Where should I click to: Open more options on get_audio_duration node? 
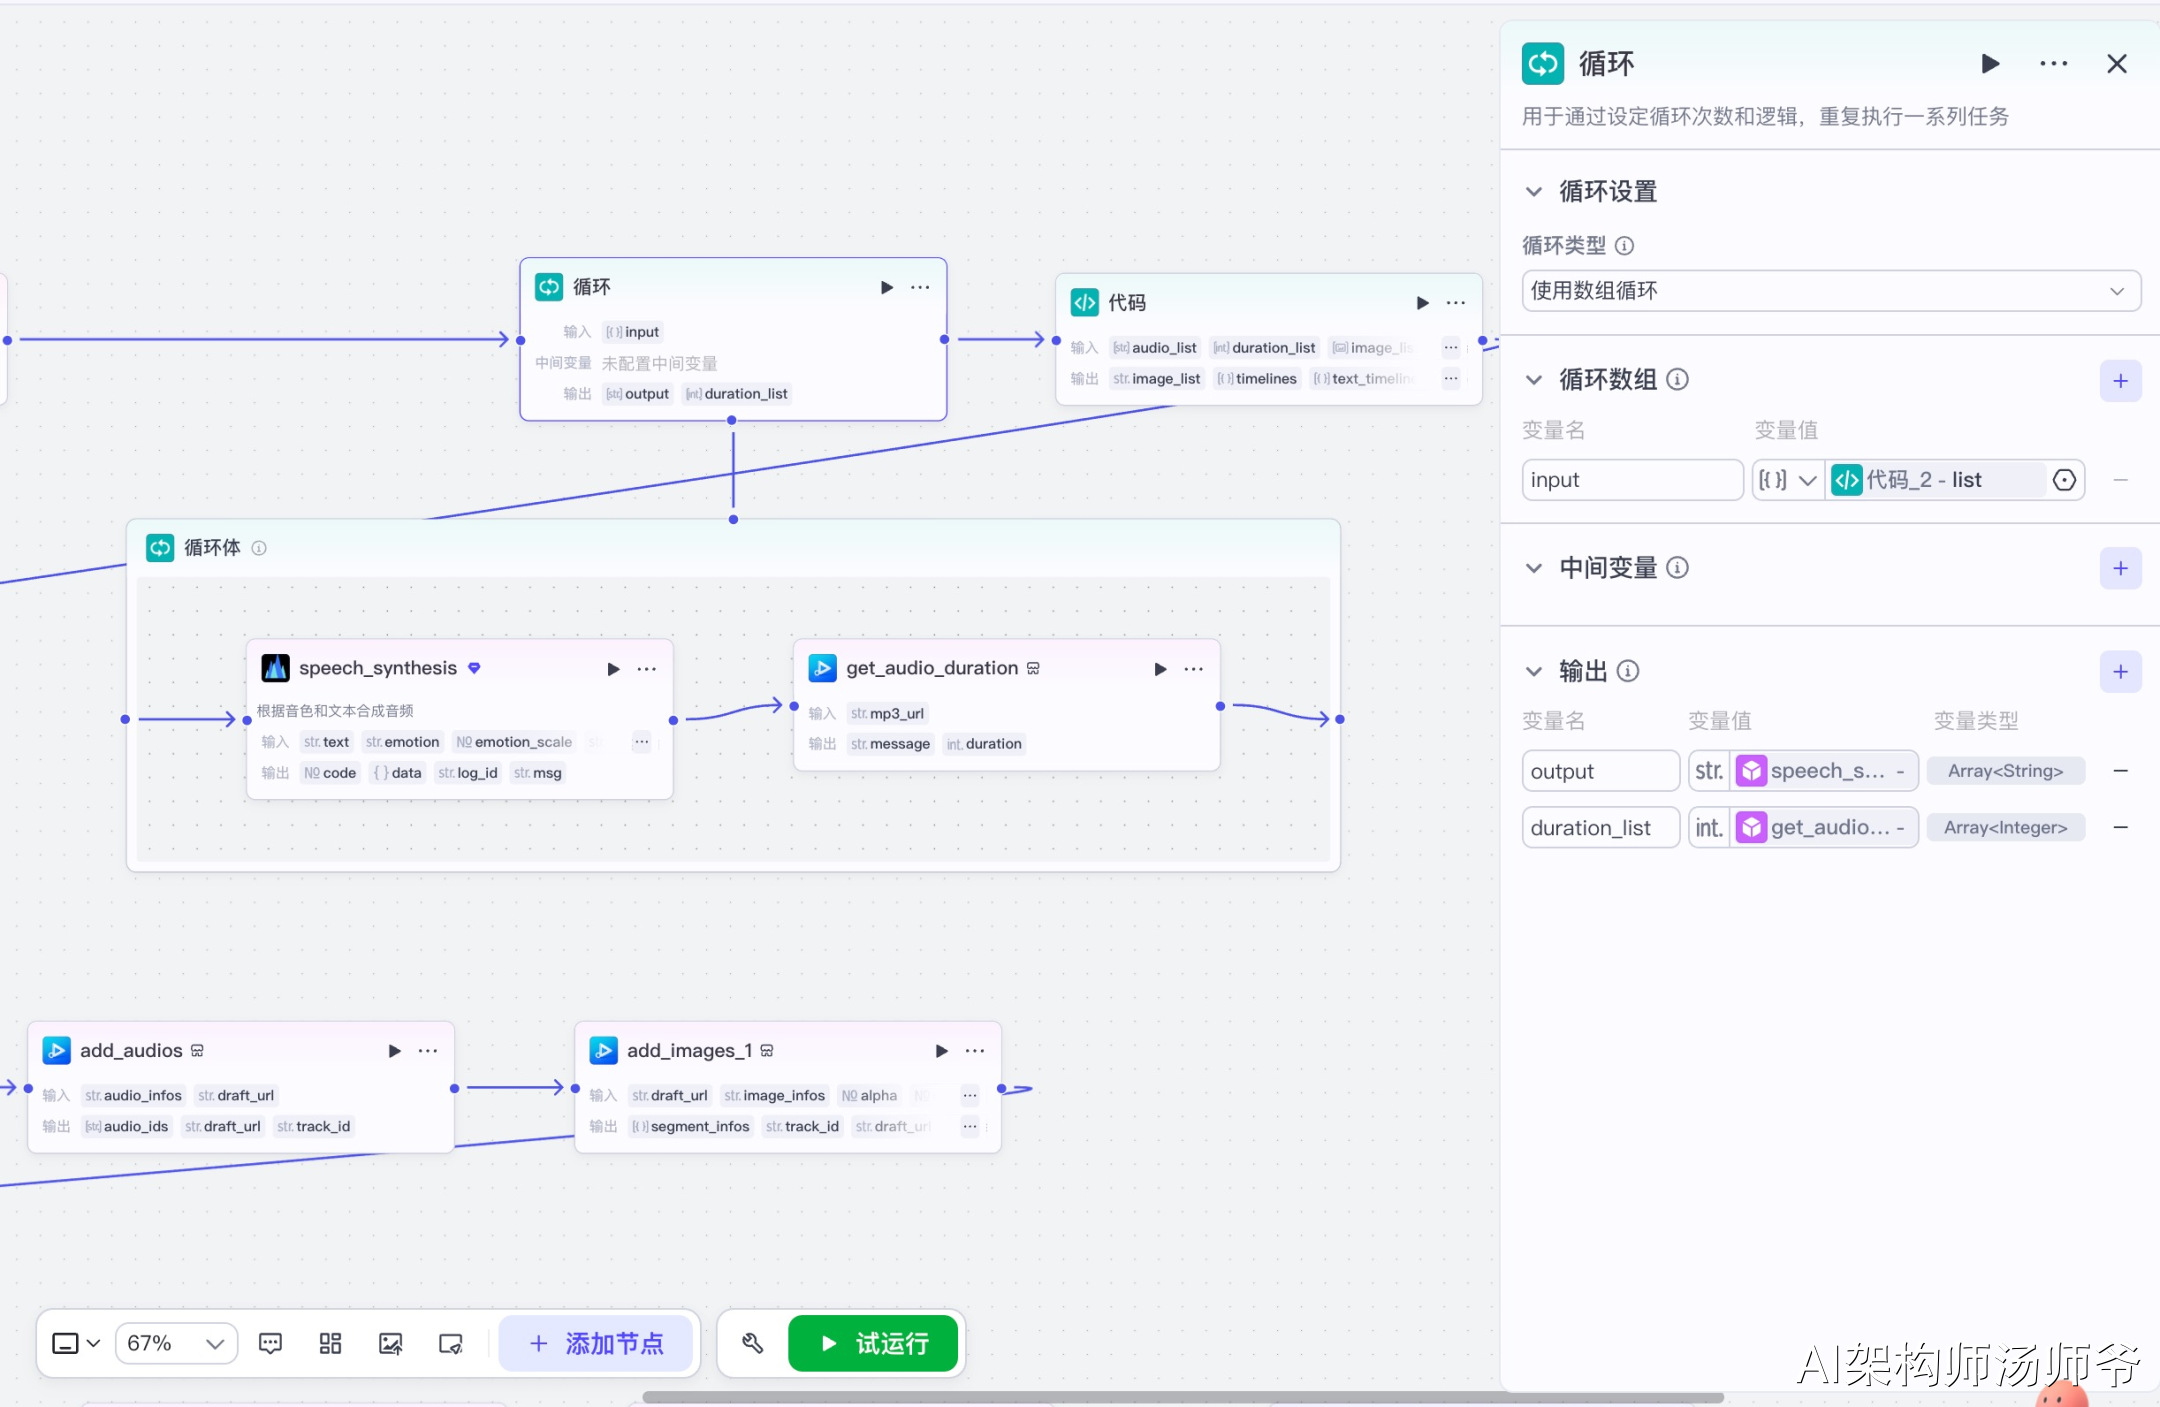pyautogui.click(x=1193, y=669)
